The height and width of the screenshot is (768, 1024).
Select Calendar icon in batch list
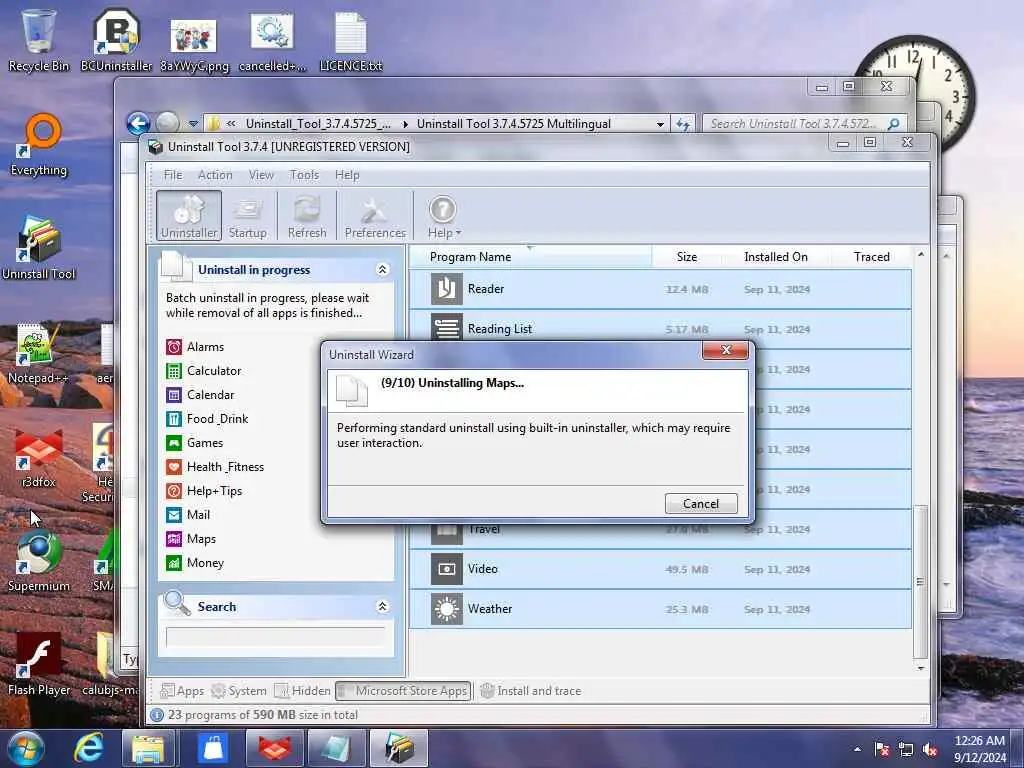coord(174,395)
